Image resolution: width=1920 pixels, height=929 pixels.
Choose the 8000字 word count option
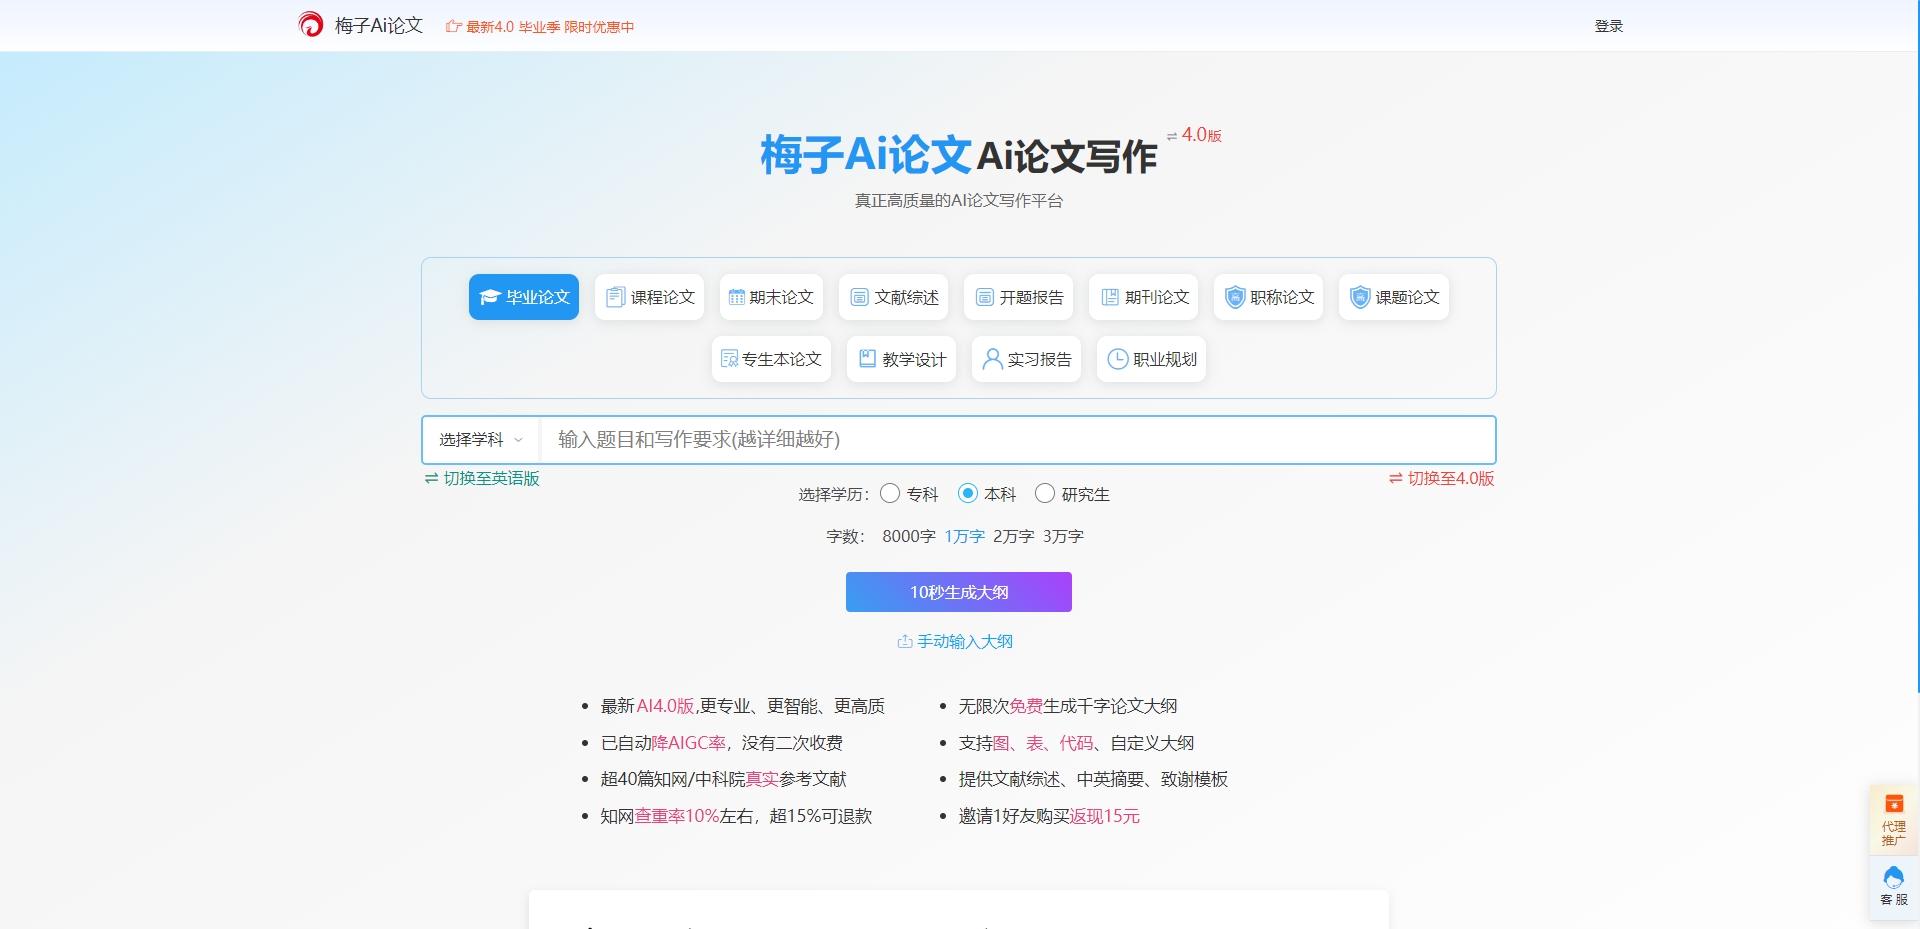909,536
